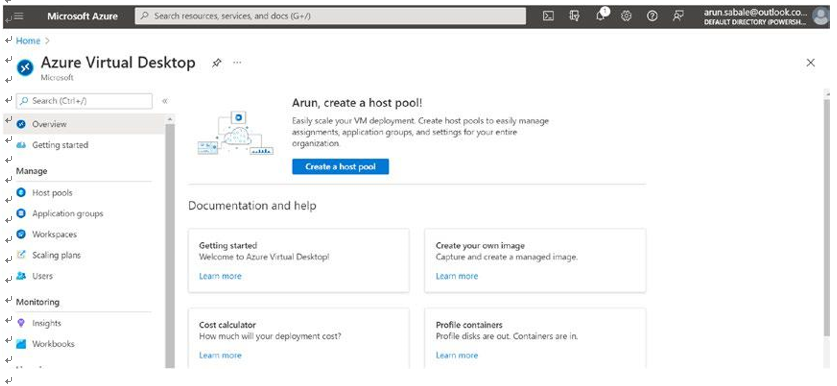Click the arun.sabale@outlook.co... account name

[755, 12]
